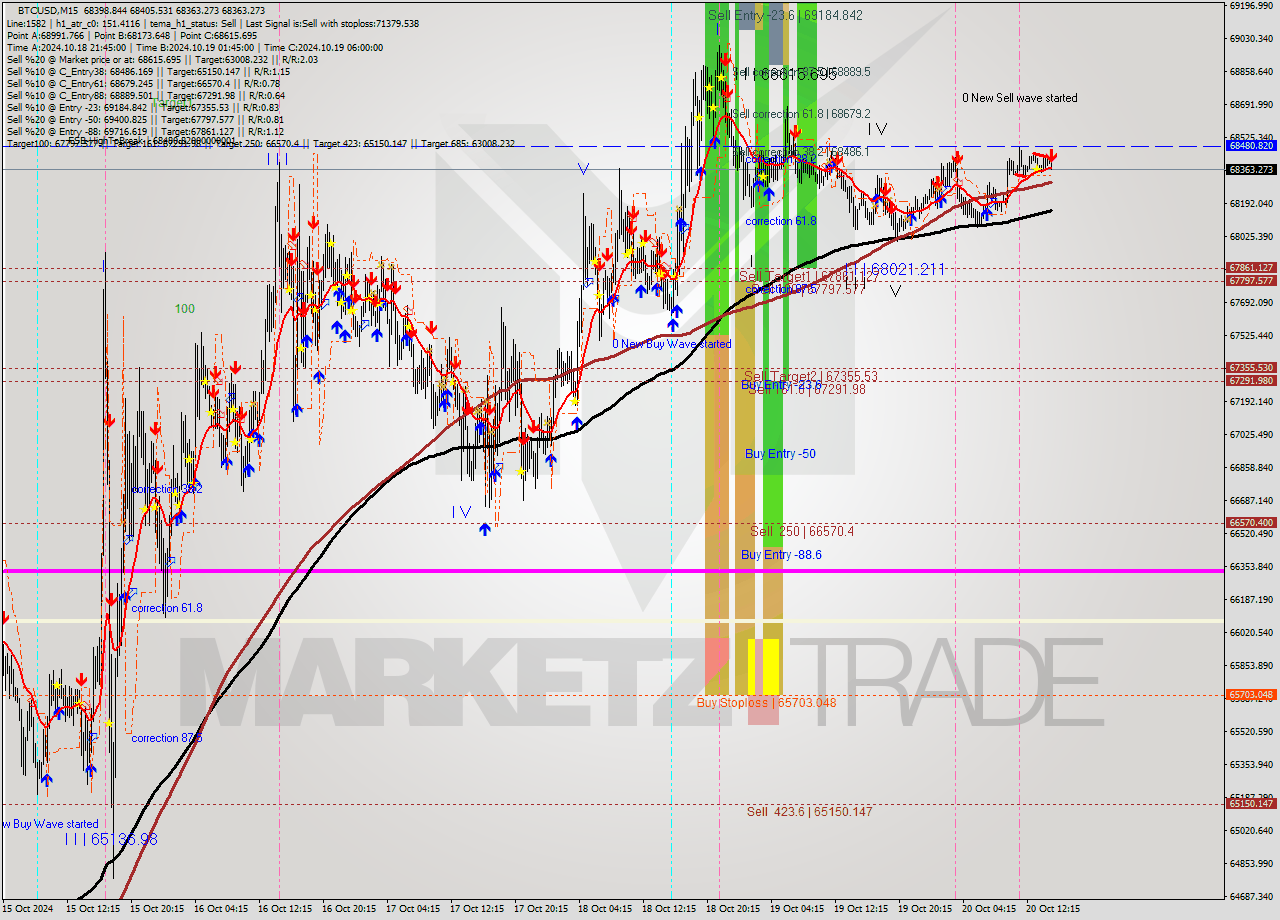Click the '18 Oct 12:15' time label
The image size is (1280, 920).
(x=669, y=910)
